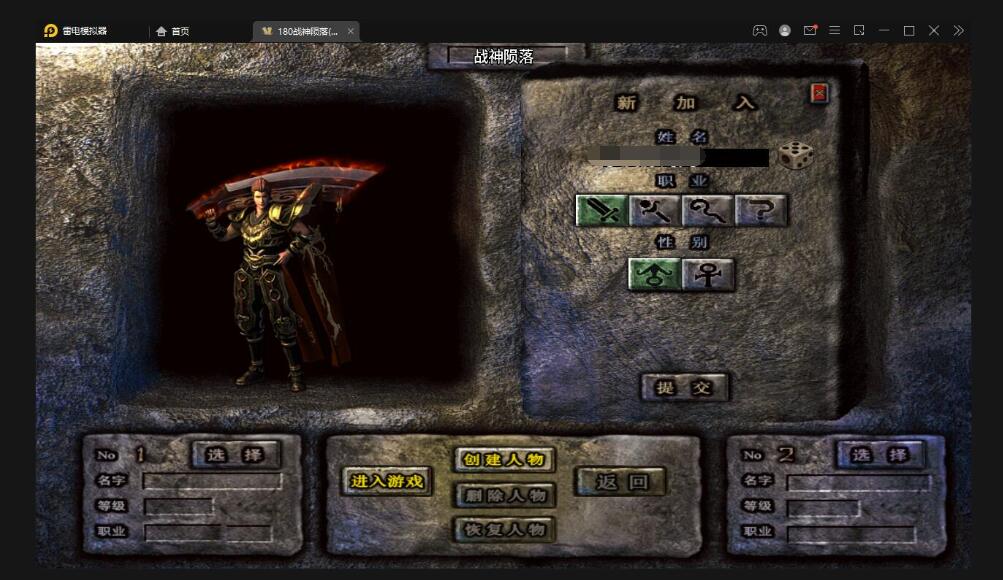The image size is (1003, 580).
Task: Open the mail notifications icon
Action: pos(810,31)
